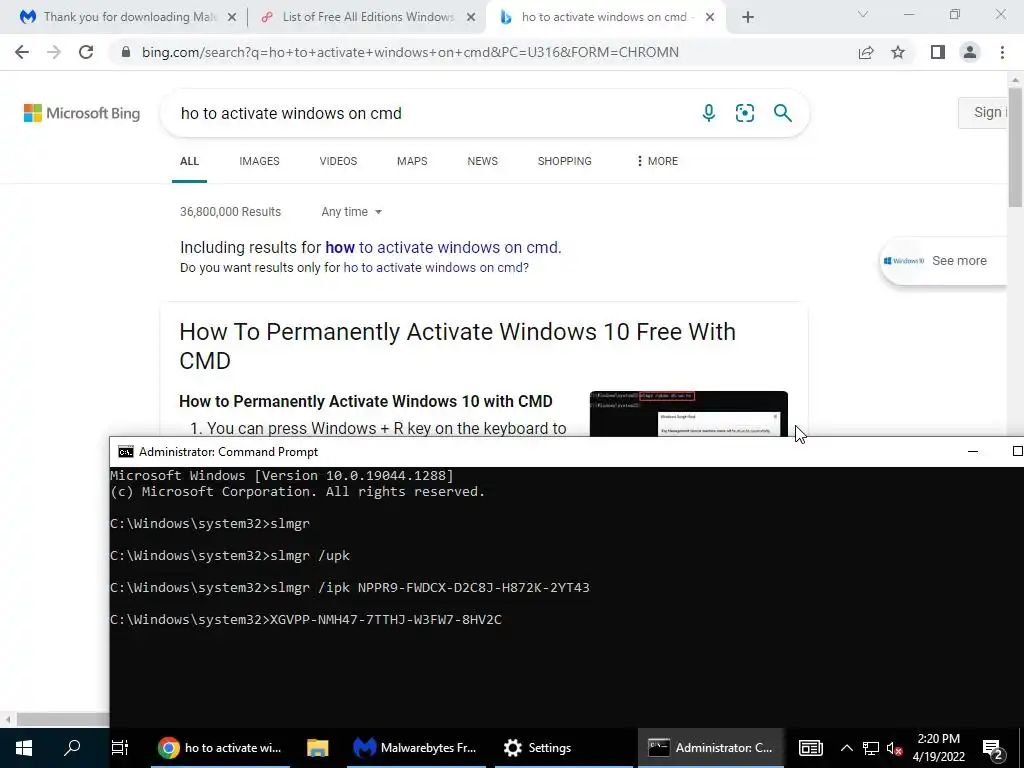Viewport: 1024px width, 768px height.
Task: Click See more Windows 10 card
Action: [x=943, y=261]
